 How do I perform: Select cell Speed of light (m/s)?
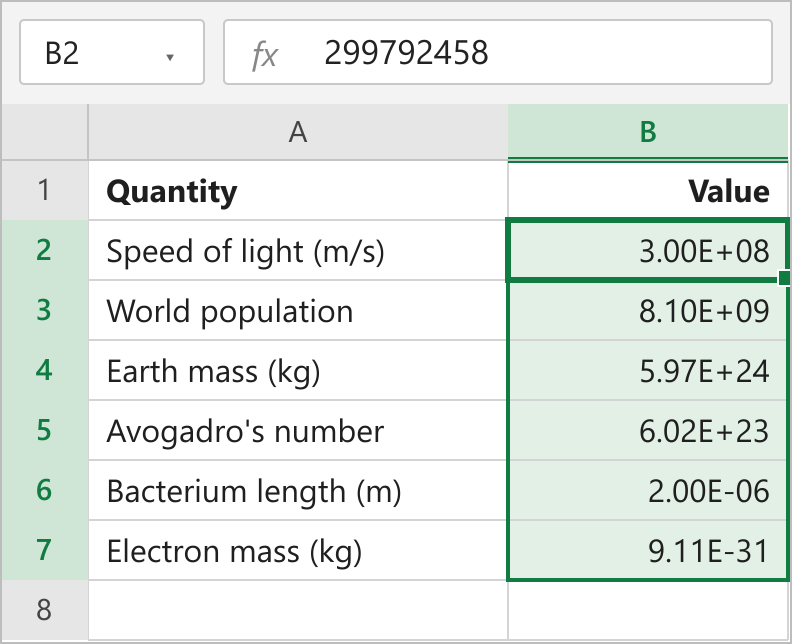click(298, 250)
